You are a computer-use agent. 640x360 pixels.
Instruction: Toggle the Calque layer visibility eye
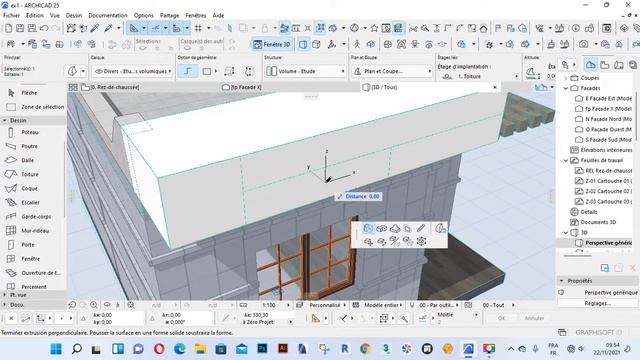pyautogui.click(x=98, y=71)
